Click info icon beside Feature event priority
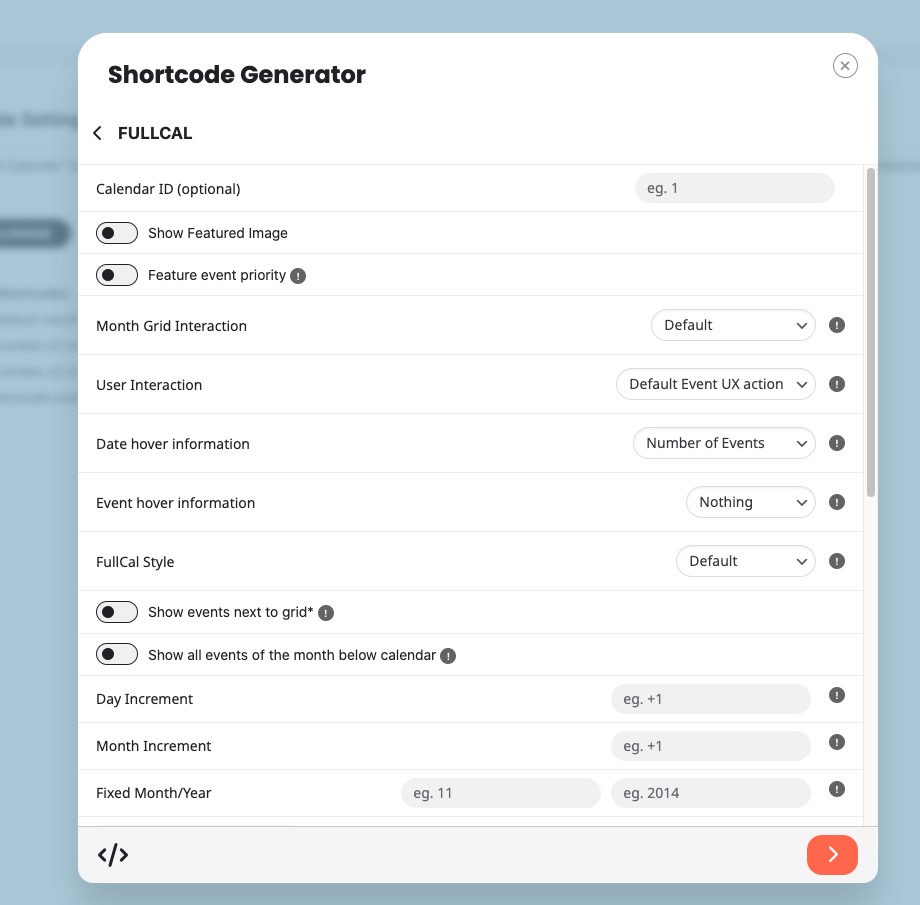This screenshot has height=905, width=920. [x=298, y=276]
